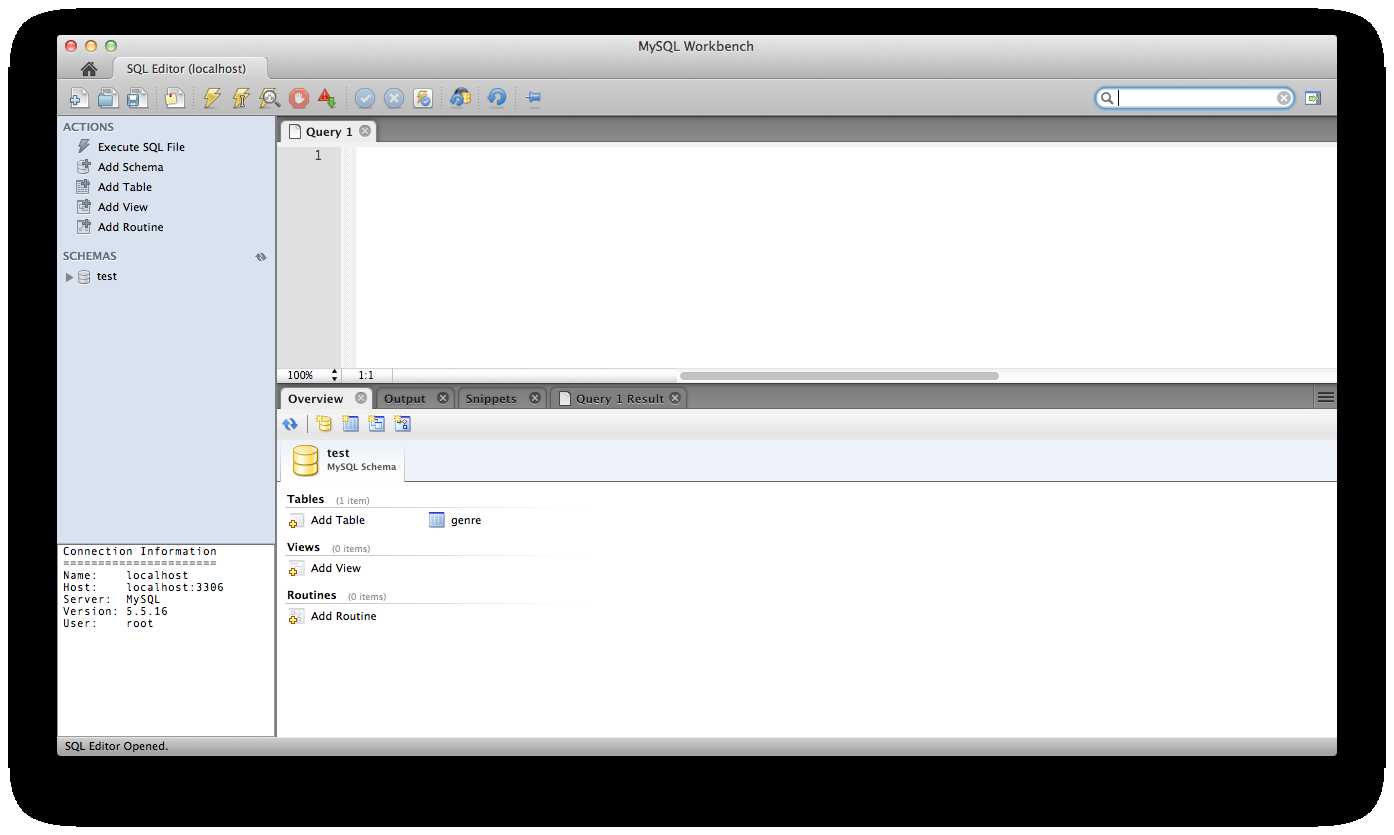1394x835 pixels.
Task: Click the icon right of search box
Action: (x=1313, y=98)
